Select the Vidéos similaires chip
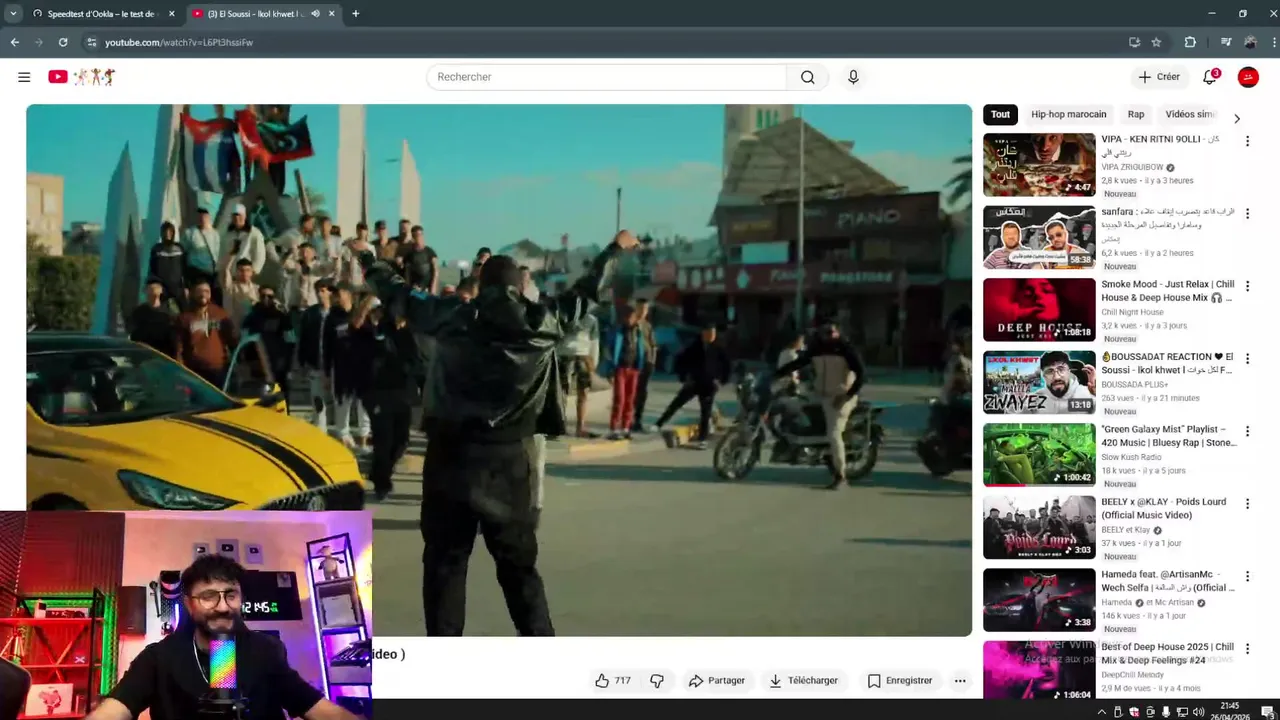Image resolution: width=1280 pixels, height=720 pixels. pos(1191,114)
